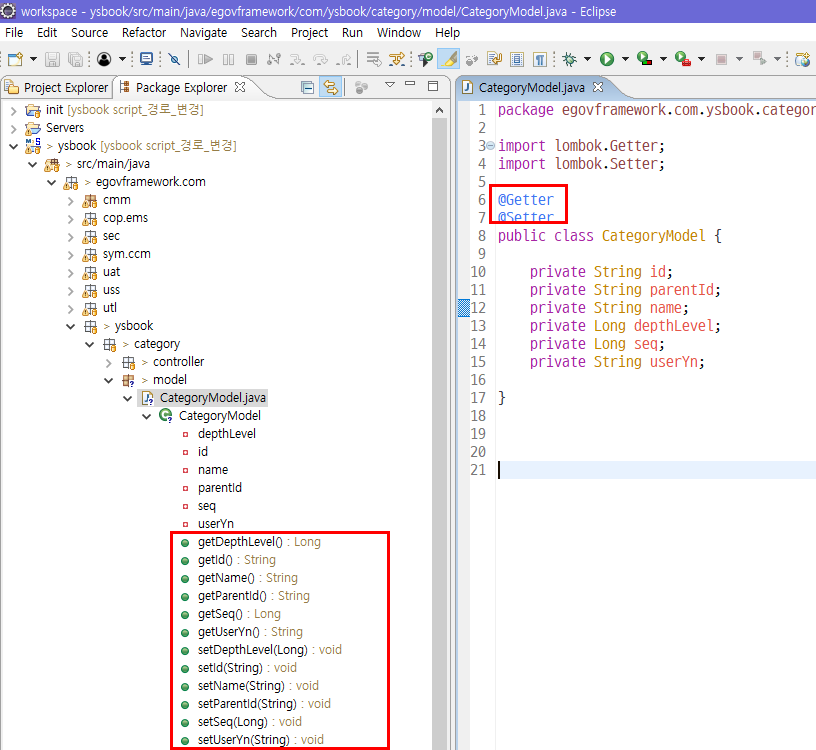Expand the controller package

(109, 362)
